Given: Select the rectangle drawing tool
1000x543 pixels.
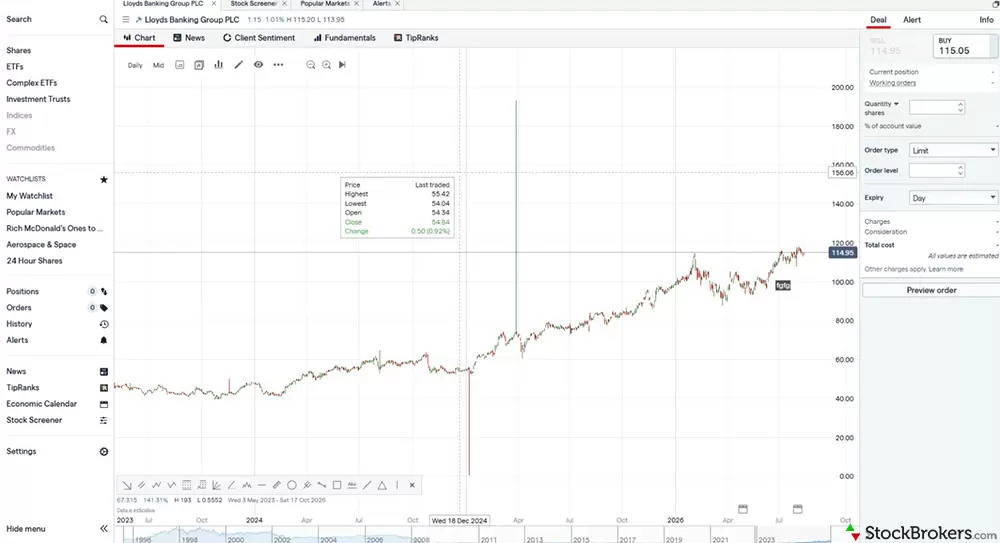Looking at the screenshot, I should [x=337, y=485].
